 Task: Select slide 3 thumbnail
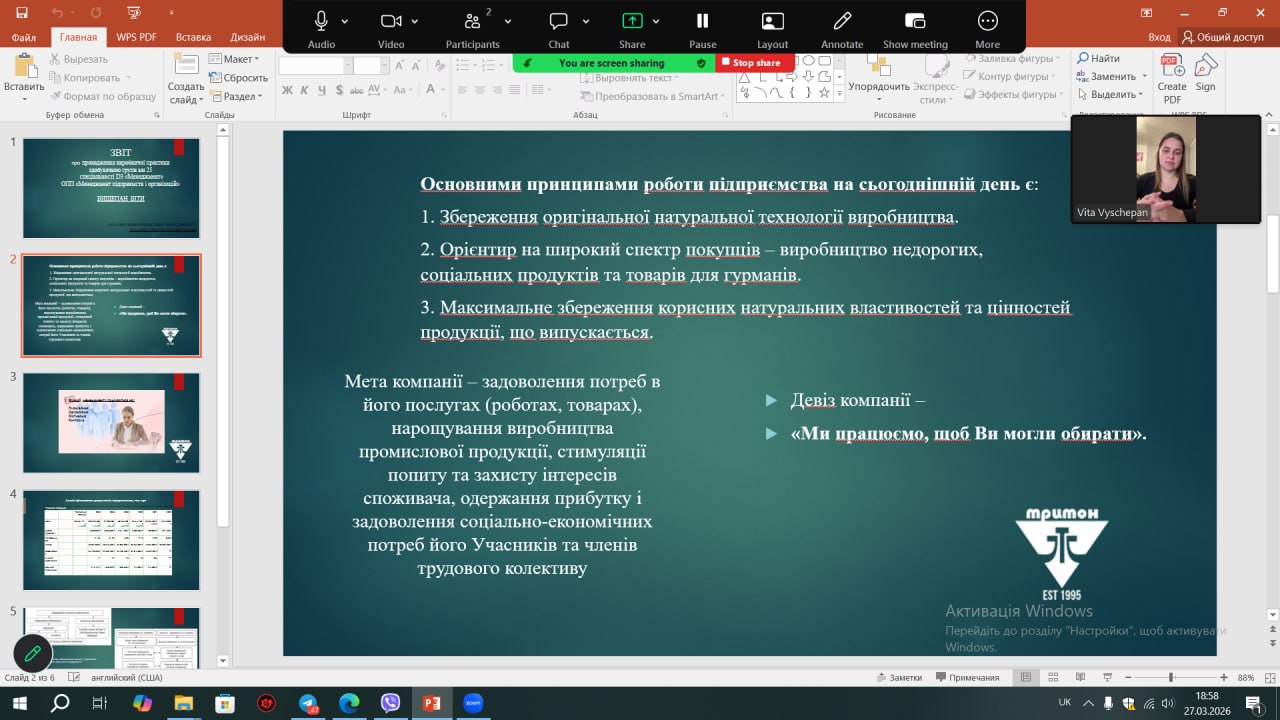[111, 423]
